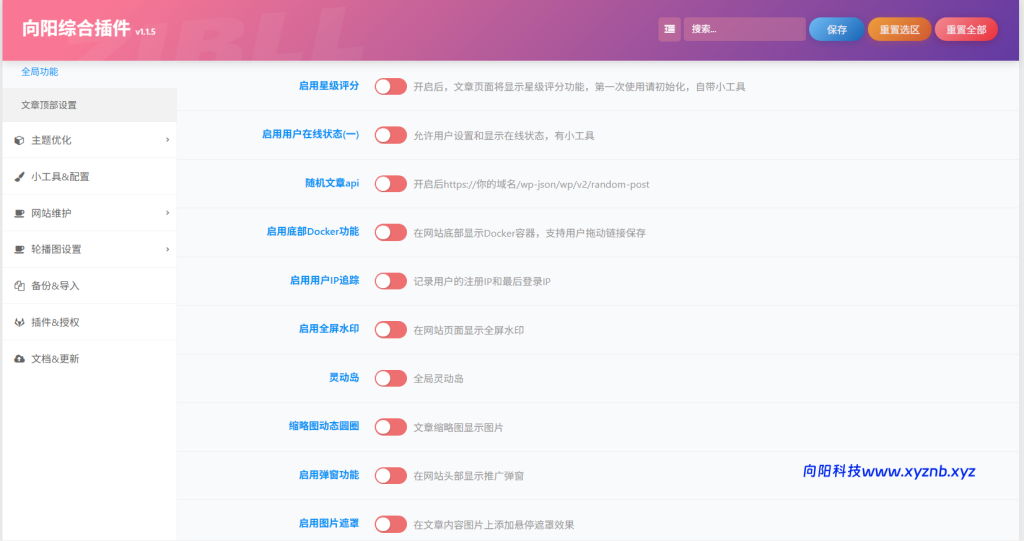The image size is (1024, 541).
Task: Click the brush icon next to 小工具&配置
Action: coord(20,177)
